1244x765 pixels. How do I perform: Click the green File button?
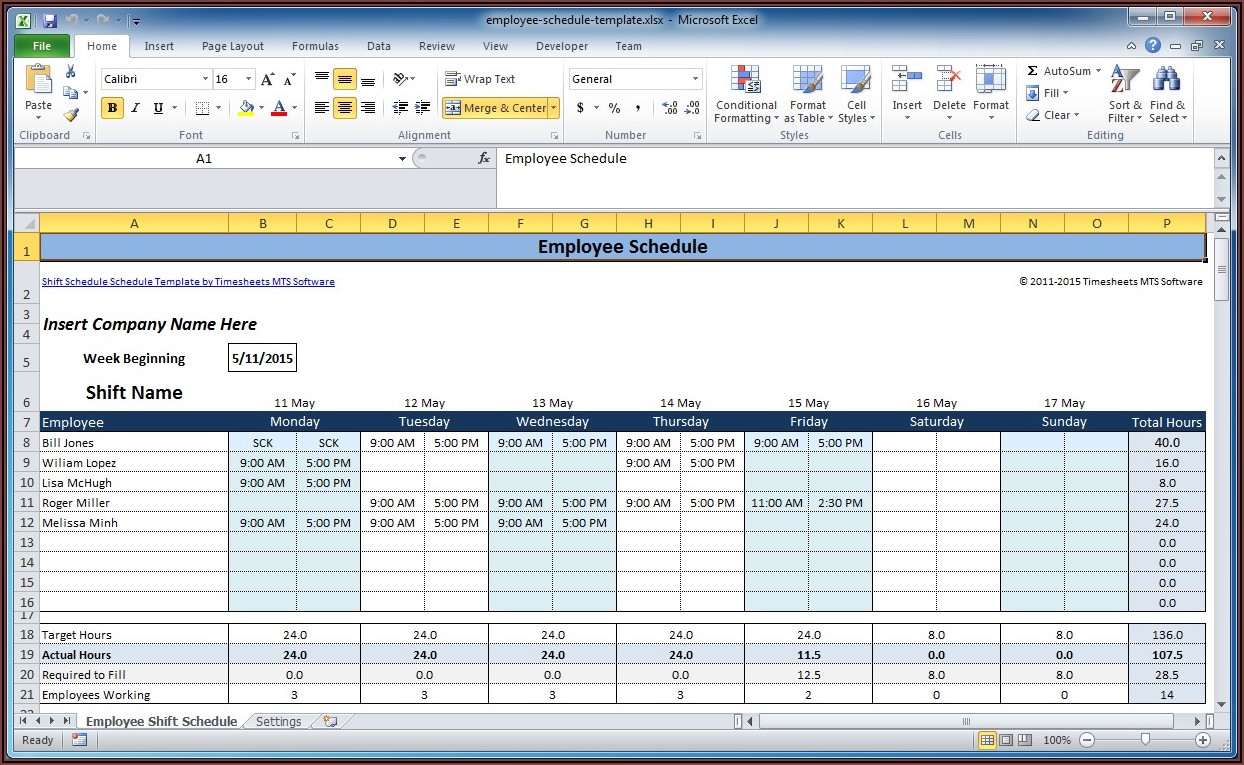coord(42,46)
